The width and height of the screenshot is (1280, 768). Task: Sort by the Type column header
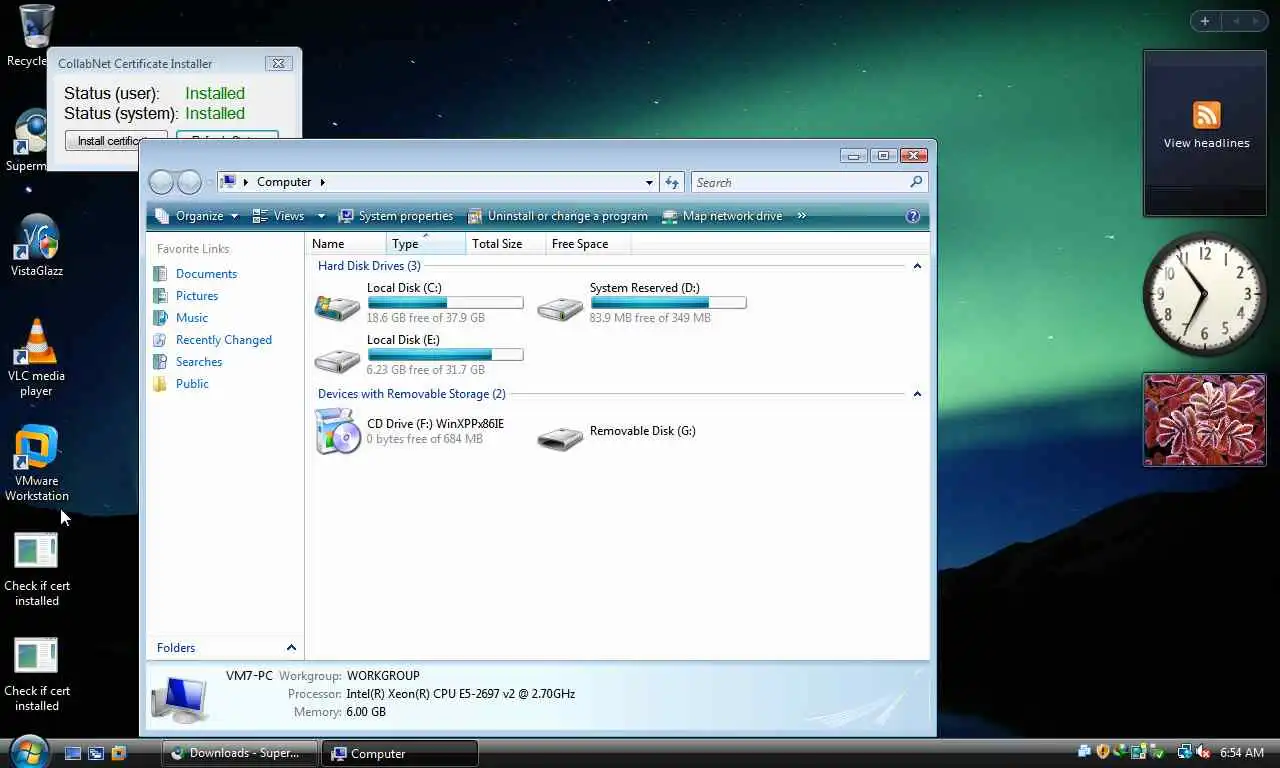pos(426,244)
